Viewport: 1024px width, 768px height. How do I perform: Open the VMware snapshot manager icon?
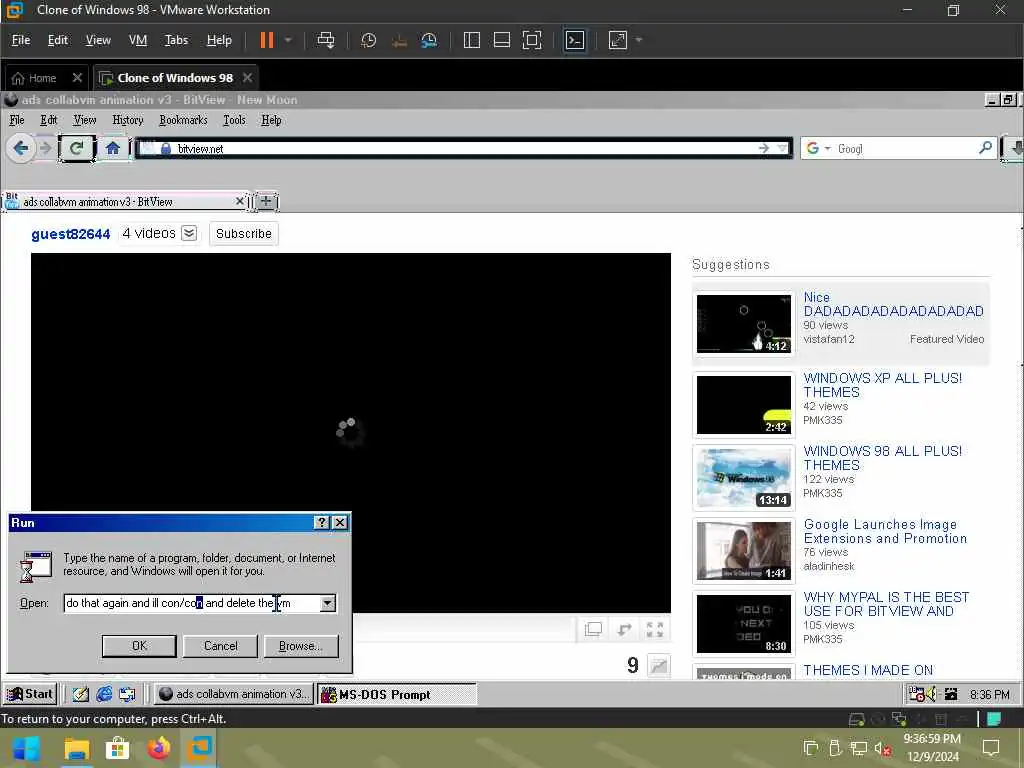[x=429, y=40]
